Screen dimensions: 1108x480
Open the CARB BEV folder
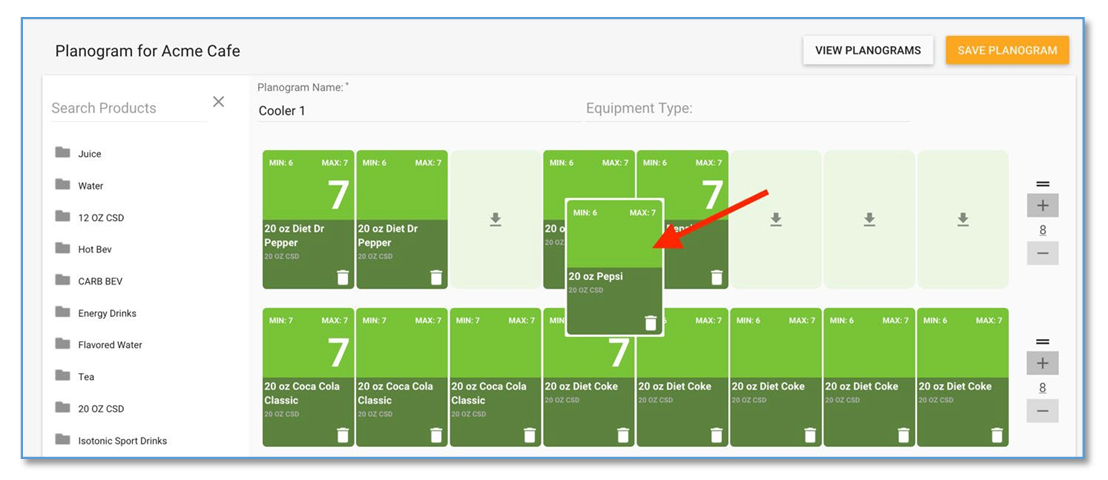pos(89,281)
